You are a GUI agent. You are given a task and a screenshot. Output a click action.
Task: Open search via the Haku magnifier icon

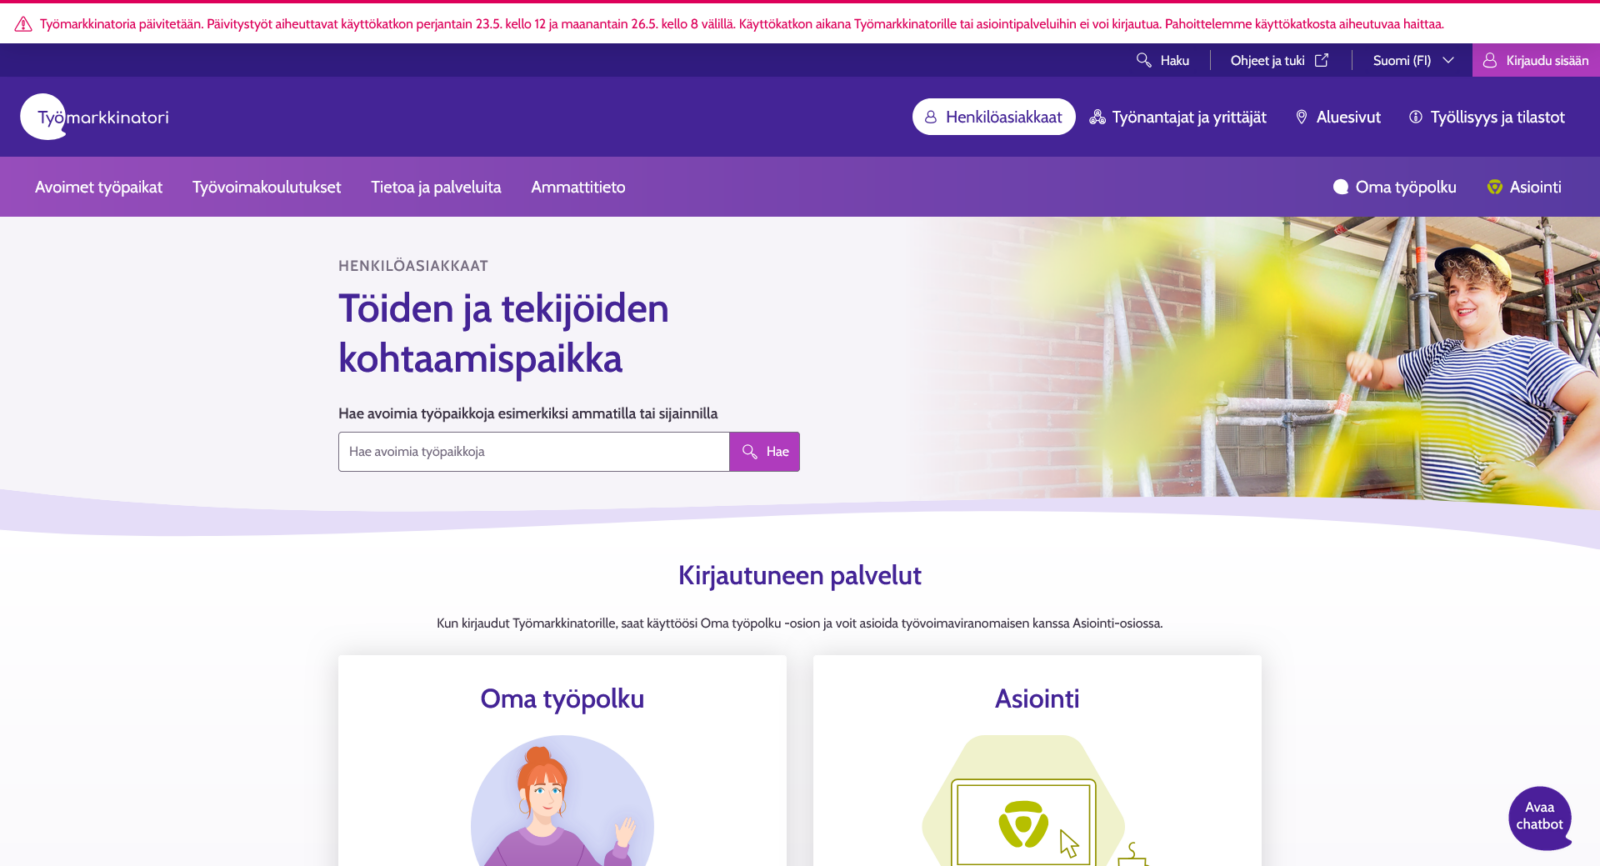click(1144, 60)
